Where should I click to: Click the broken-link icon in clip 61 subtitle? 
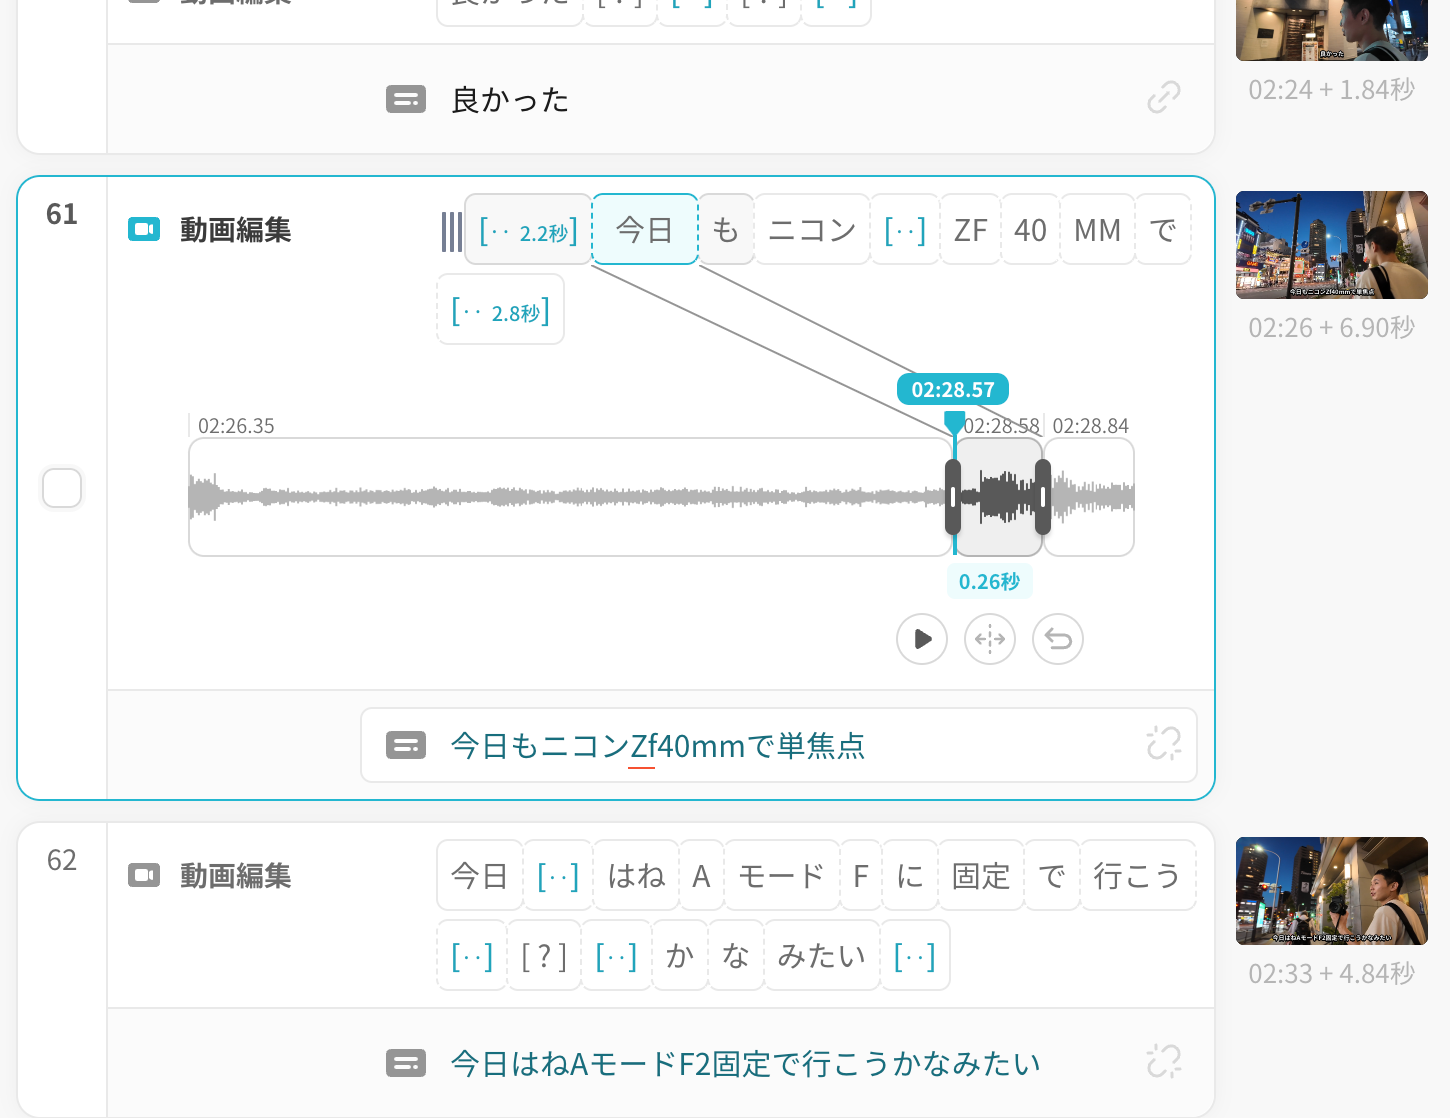pos(1164,744)
